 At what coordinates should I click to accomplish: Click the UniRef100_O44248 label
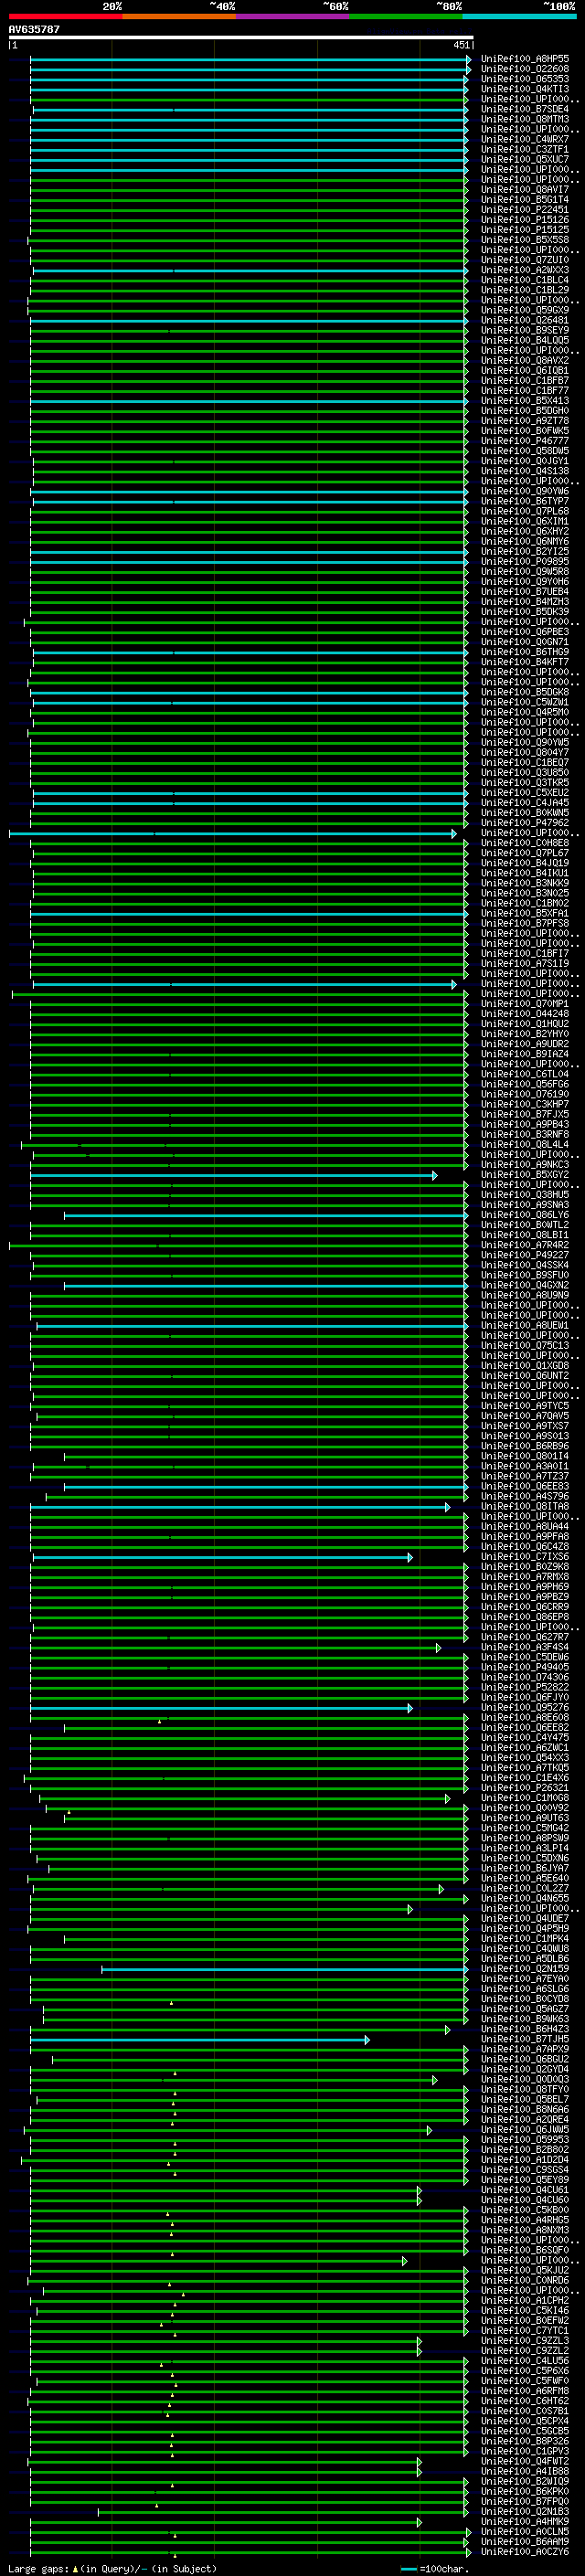[x=525, y=1014]
